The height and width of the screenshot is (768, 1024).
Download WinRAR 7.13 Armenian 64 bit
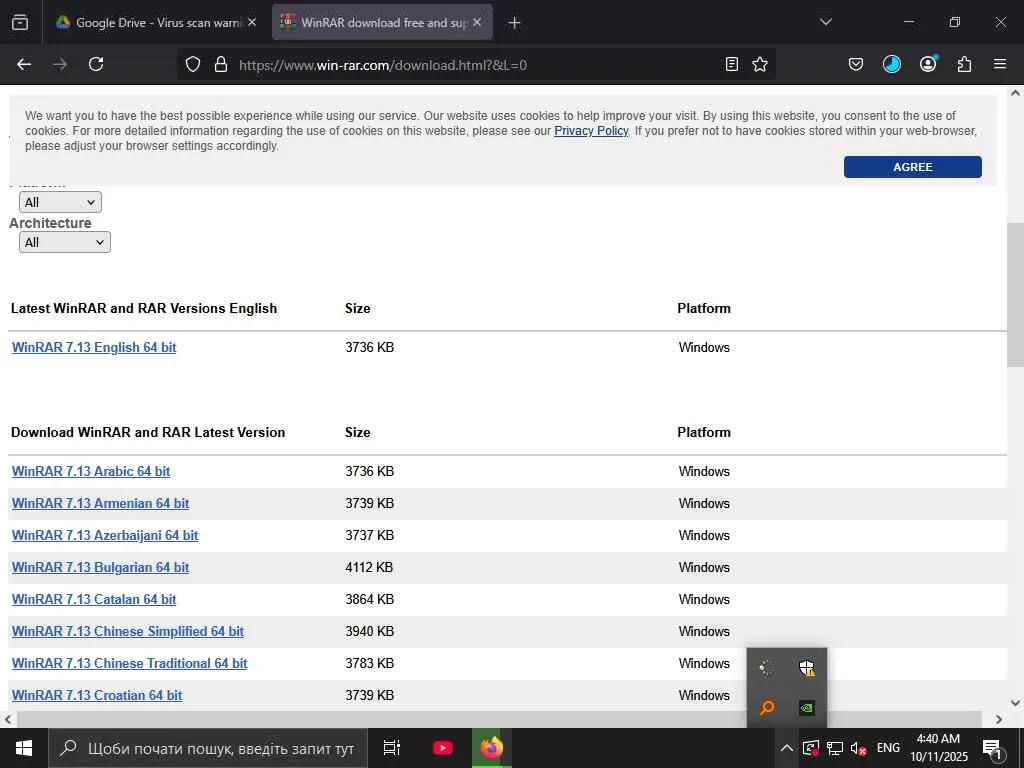coord(101,504)
